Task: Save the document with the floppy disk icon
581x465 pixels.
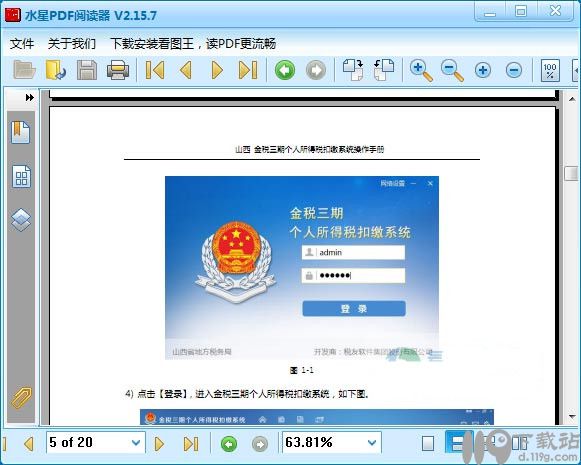Action: [x=87, y=70]
